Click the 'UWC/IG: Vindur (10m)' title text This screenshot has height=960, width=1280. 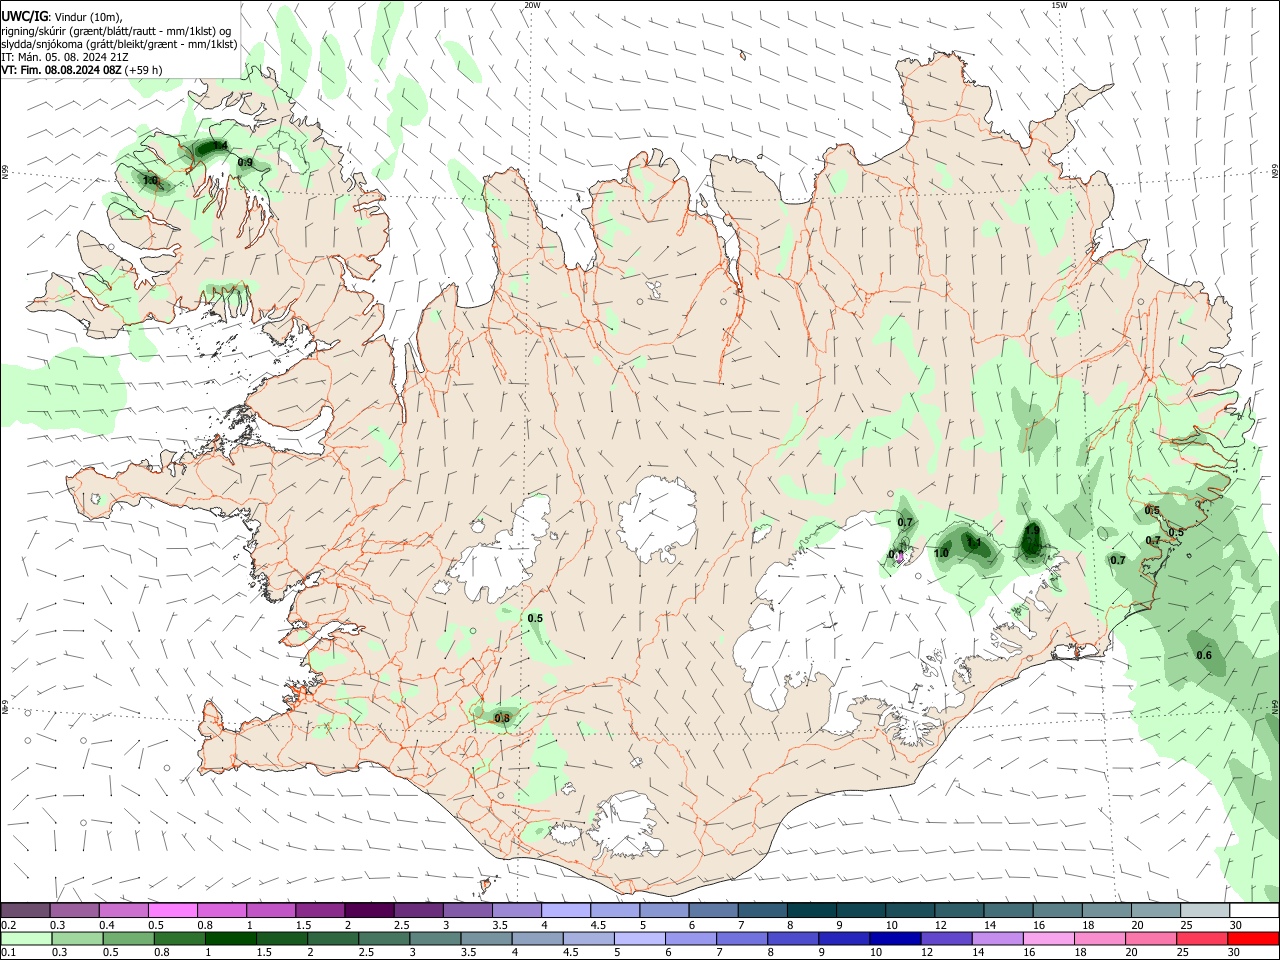click(x=62, y=17)
